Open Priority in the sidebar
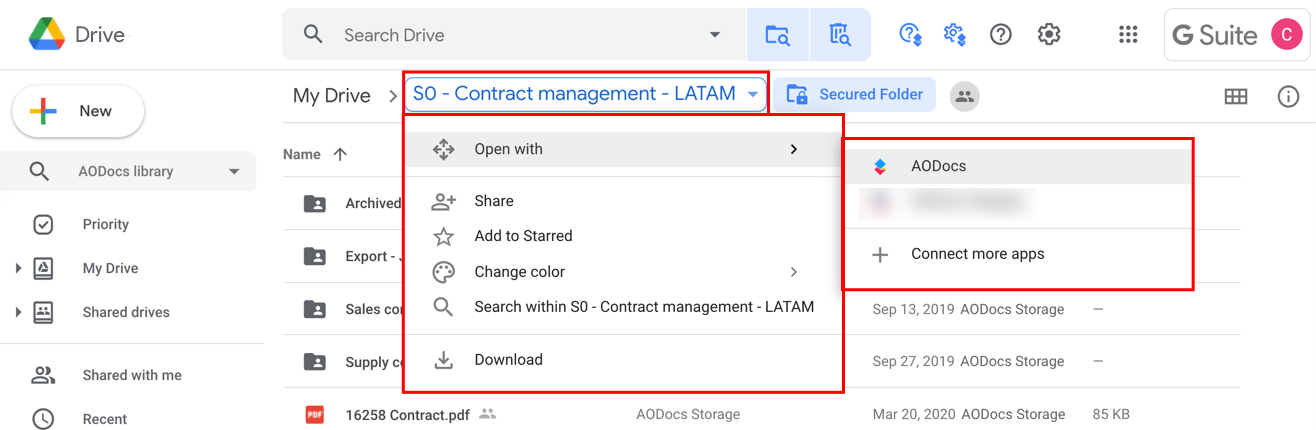The width and height of the screenshot is (1316, 430). point(106,224)
